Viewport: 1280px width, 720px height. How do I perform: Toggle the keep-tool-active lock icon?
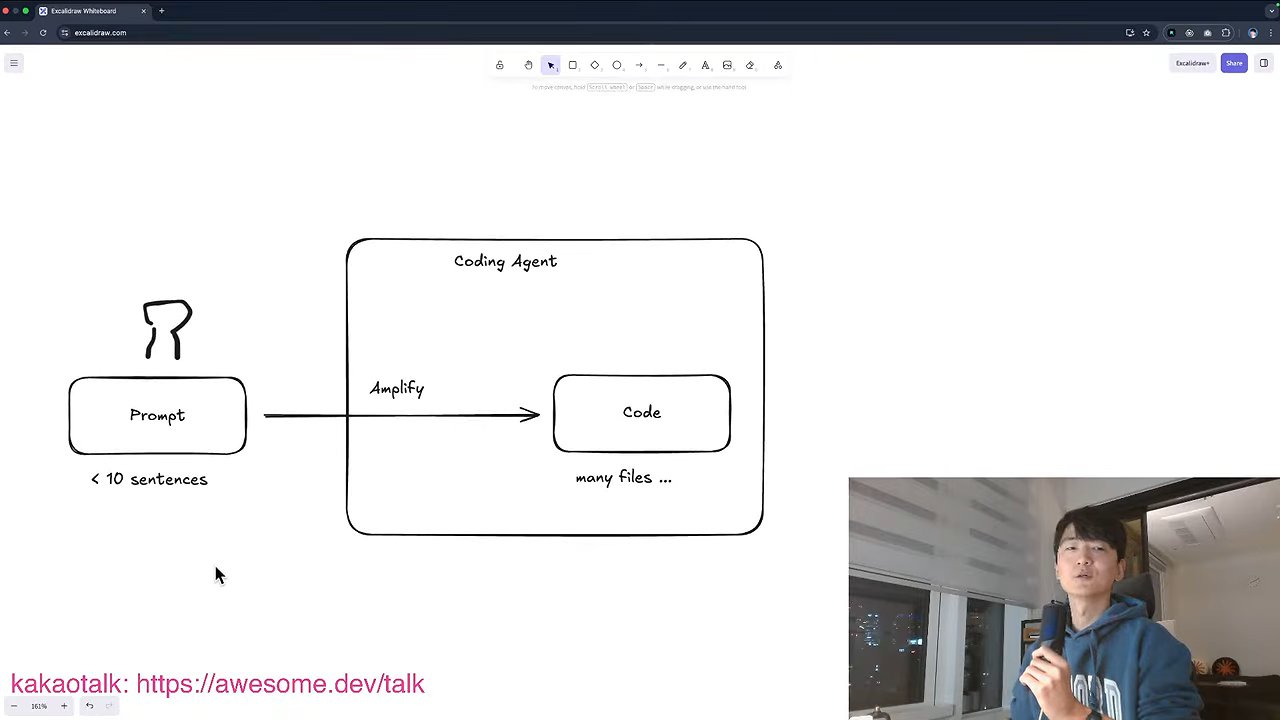point(500,65)
